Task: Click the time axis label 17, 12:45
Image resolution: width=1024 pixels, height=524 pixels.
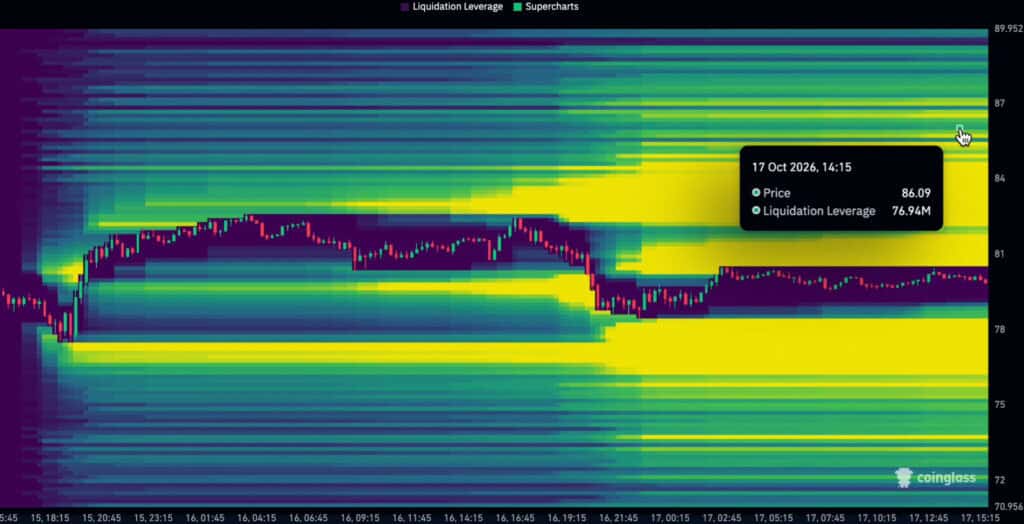Action: [x=929, y=517]
